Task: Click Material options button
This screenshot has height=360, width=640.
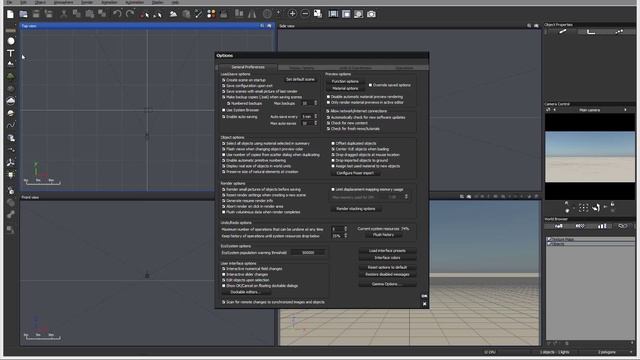Action: [x=345, y=89]
